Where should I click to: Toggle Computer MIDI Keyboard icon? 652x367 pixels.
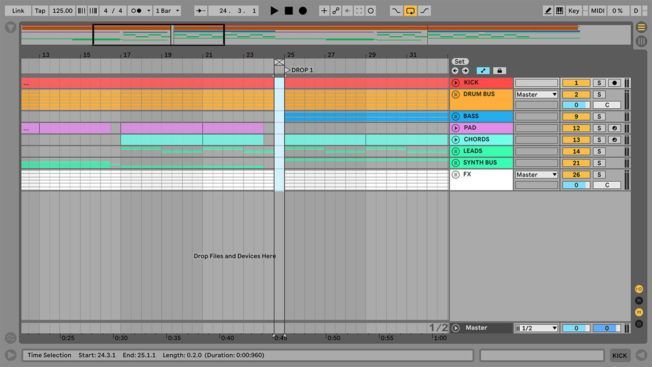tap(560, 11)
